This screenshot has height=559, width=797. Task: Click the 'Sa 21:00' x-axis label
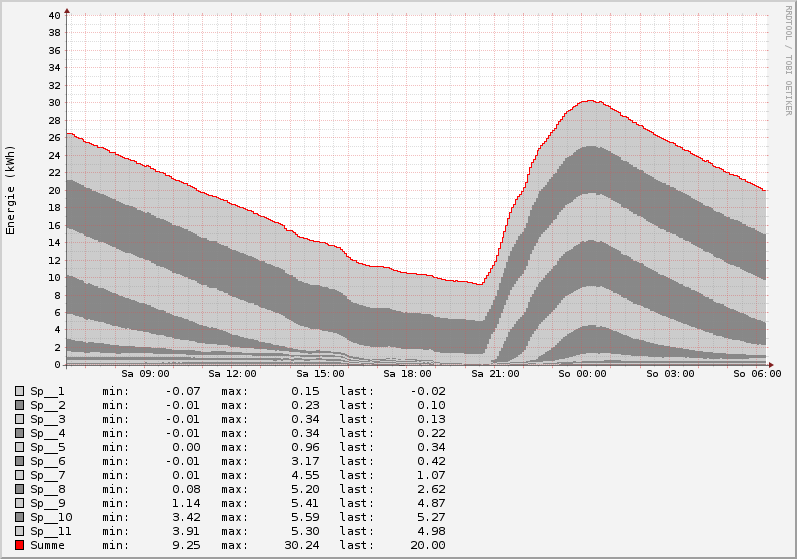click(496, 374)
